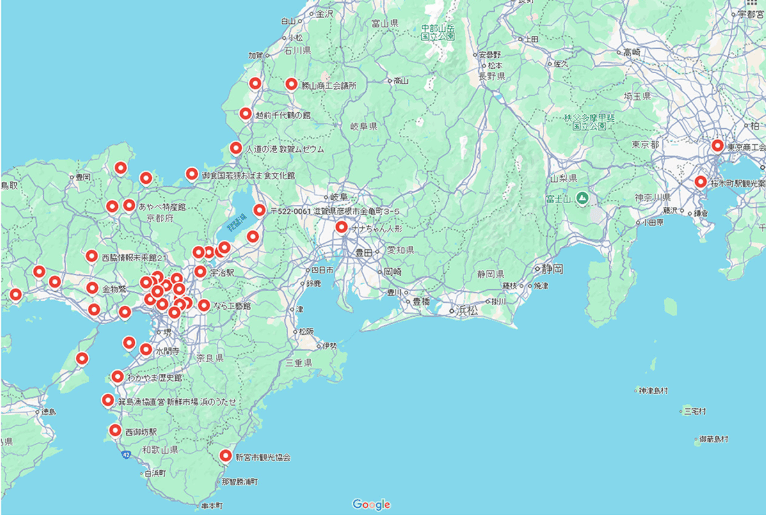Select the 浜松 city label
This screenshot has height=515, width=766.
click(467, 310)
